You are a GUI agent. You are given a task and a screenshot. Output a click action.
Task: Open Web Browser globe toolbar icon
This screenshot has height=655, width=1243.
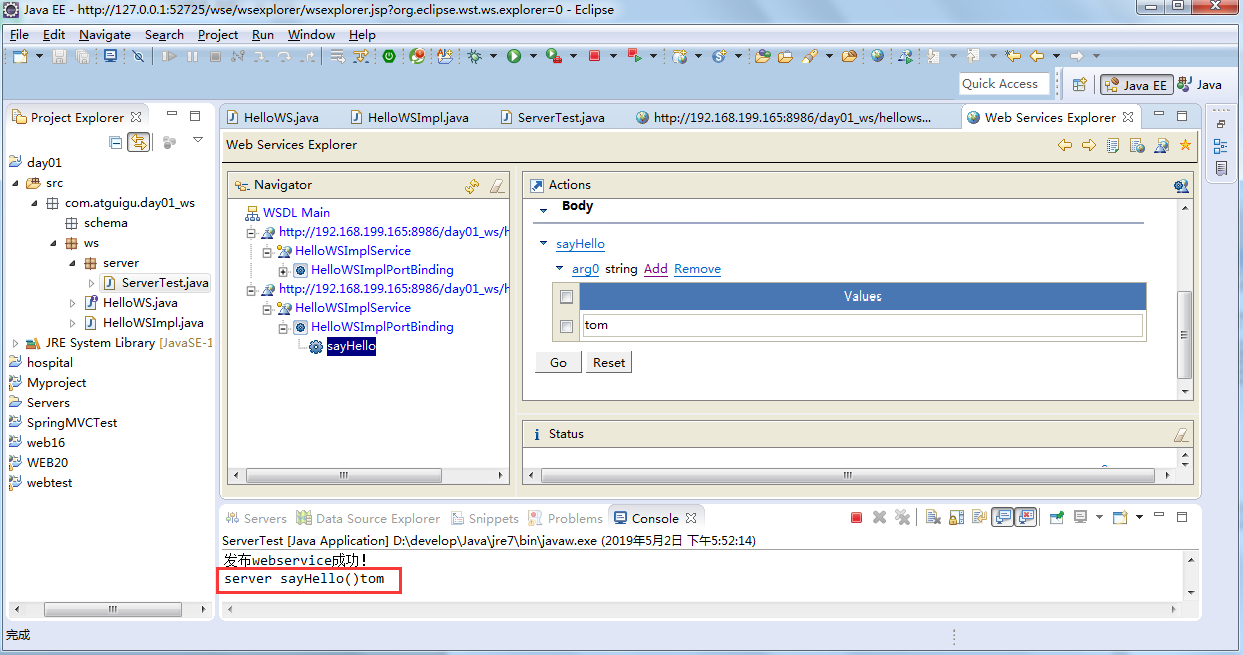pos(877,56)
